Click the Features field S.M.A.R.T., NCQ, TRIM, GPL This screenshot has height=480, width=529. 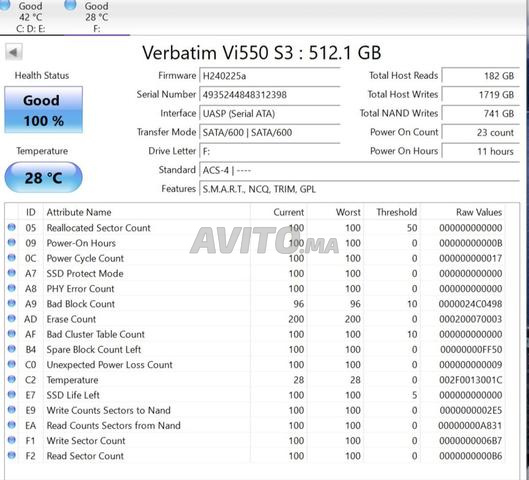[359, 189]
